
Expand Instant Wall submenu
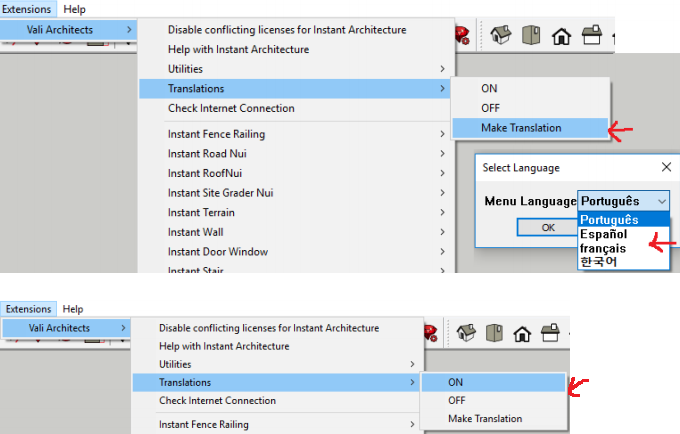pyautogui.click(x=297, y=232)
